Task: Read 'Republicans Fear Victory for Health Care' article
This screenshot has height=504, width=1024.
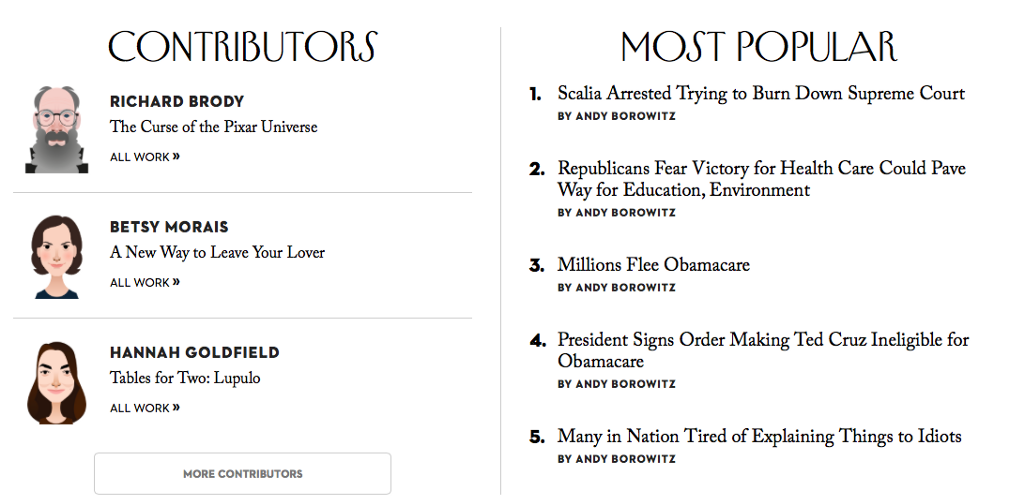Action: click(x=761, y=179)
